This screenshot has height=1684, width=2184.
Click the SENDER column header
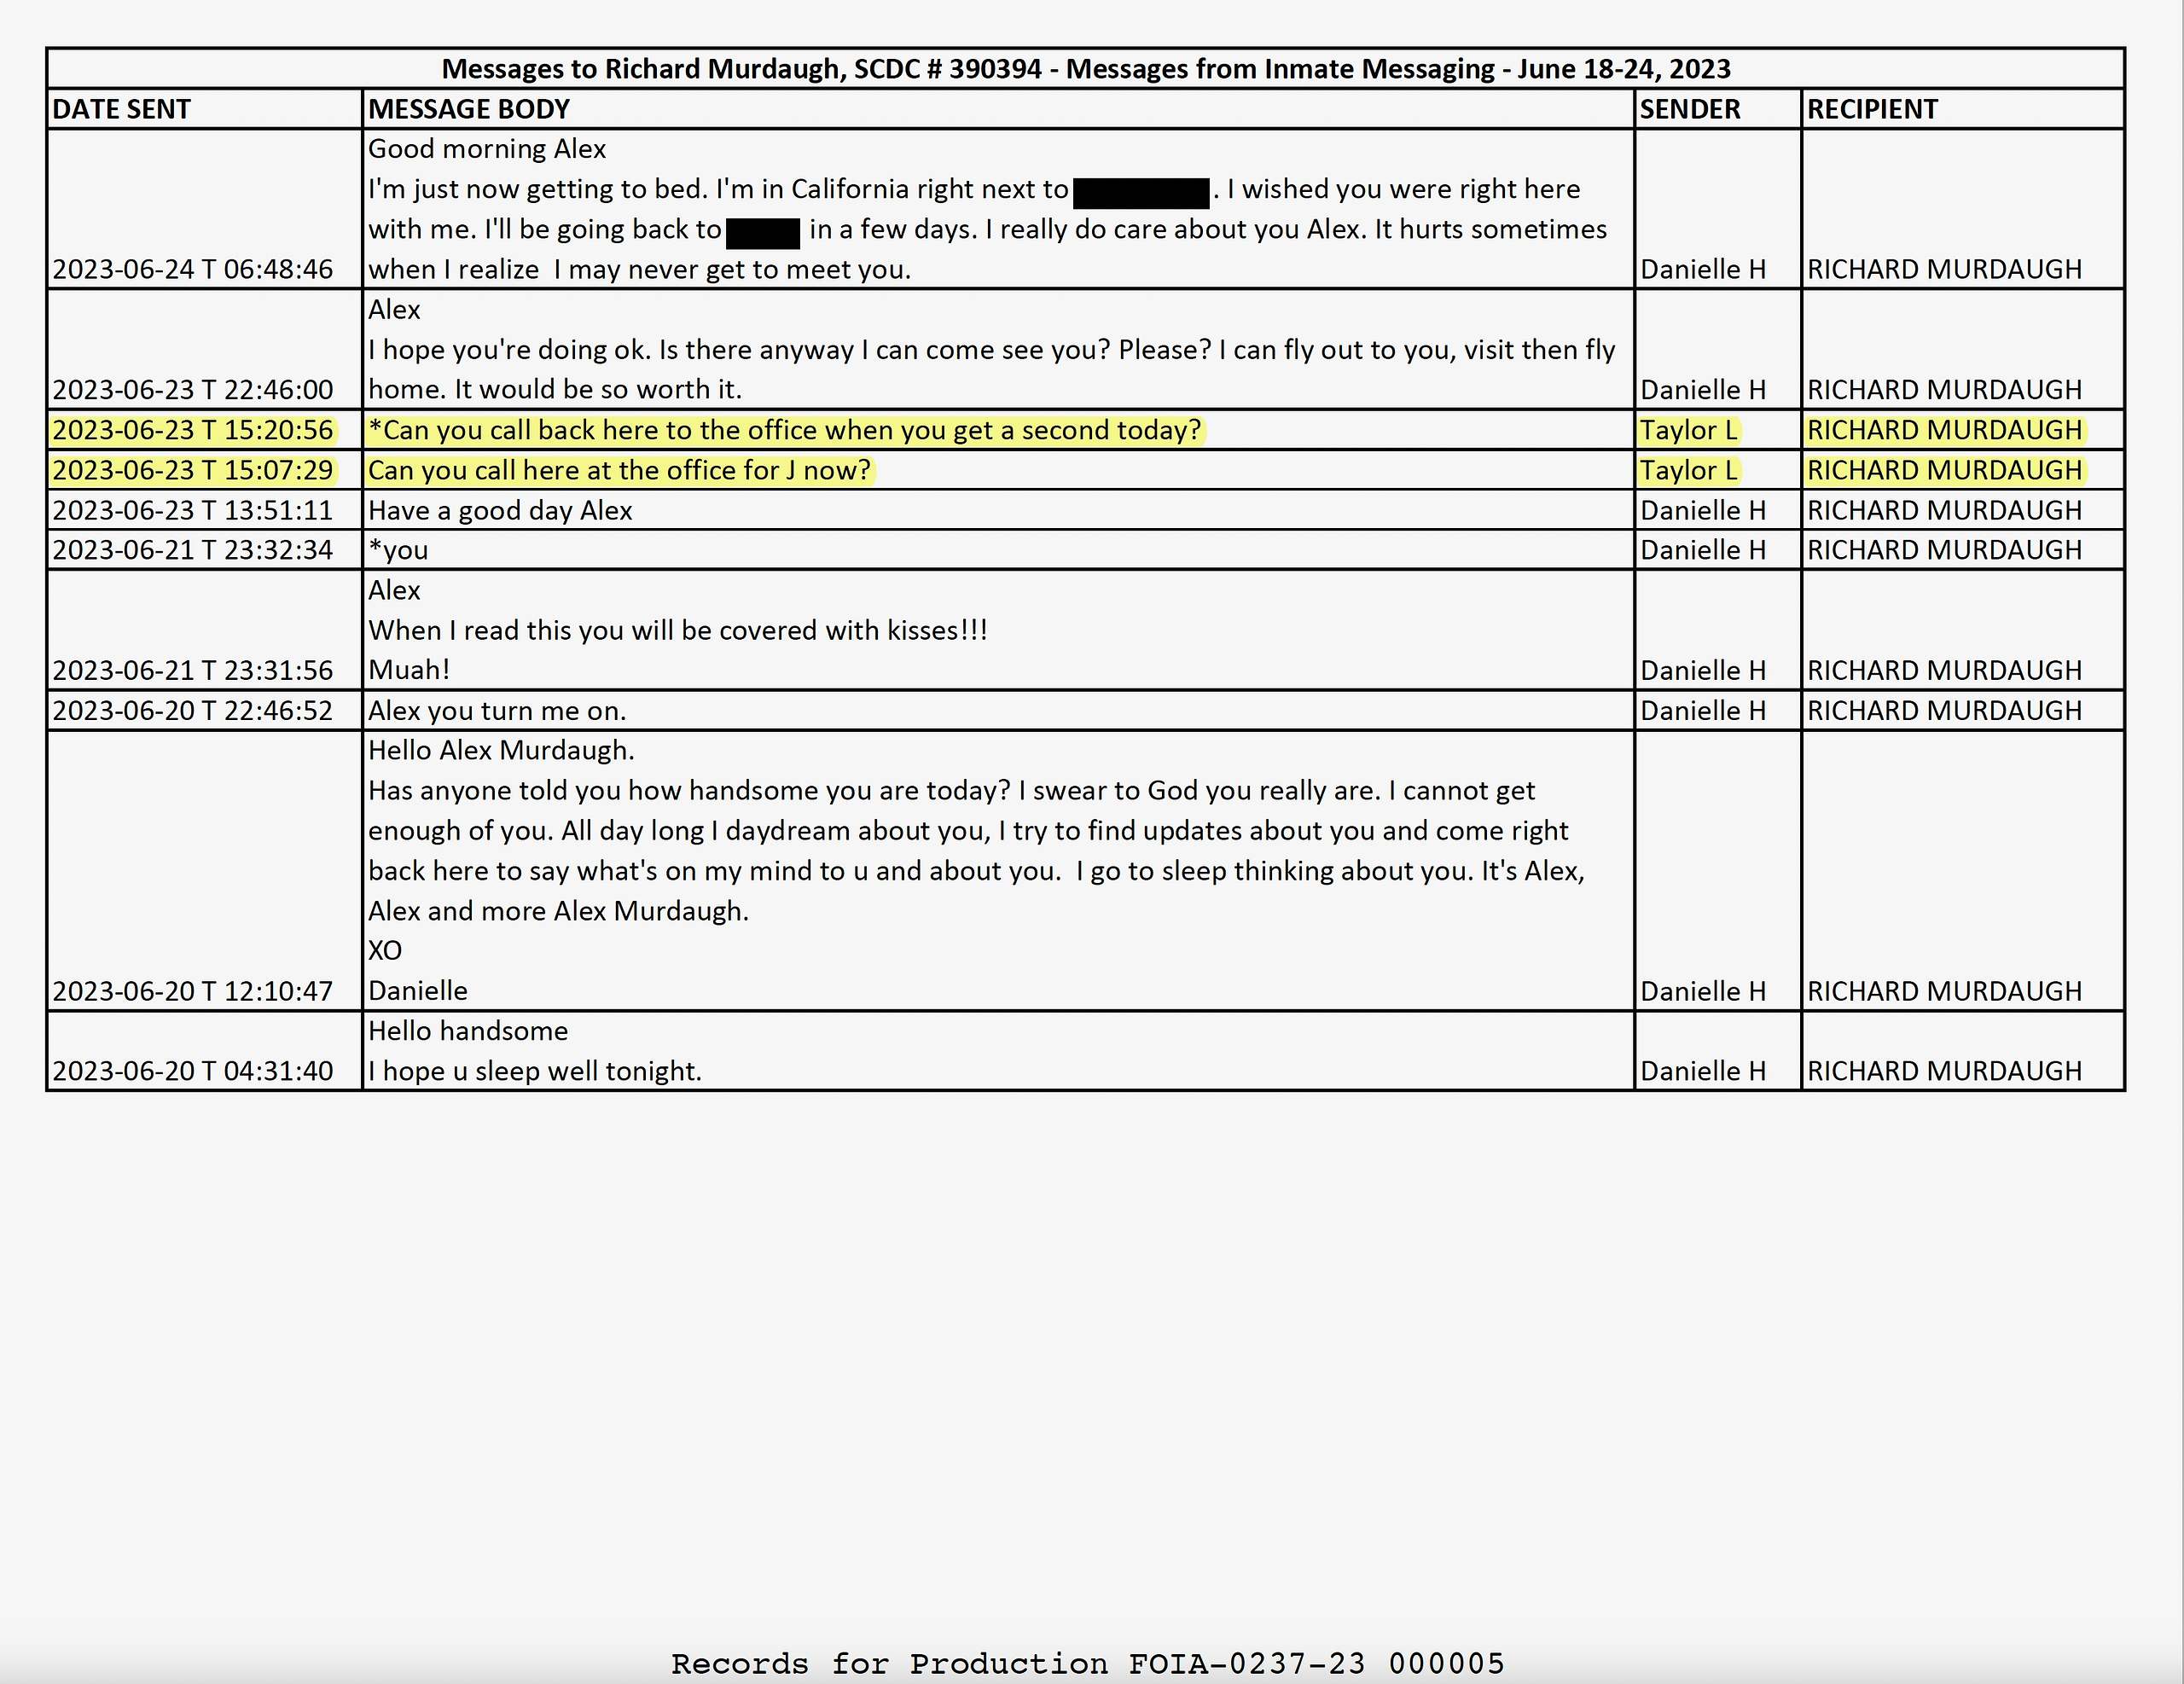[x=1689, y=109]
